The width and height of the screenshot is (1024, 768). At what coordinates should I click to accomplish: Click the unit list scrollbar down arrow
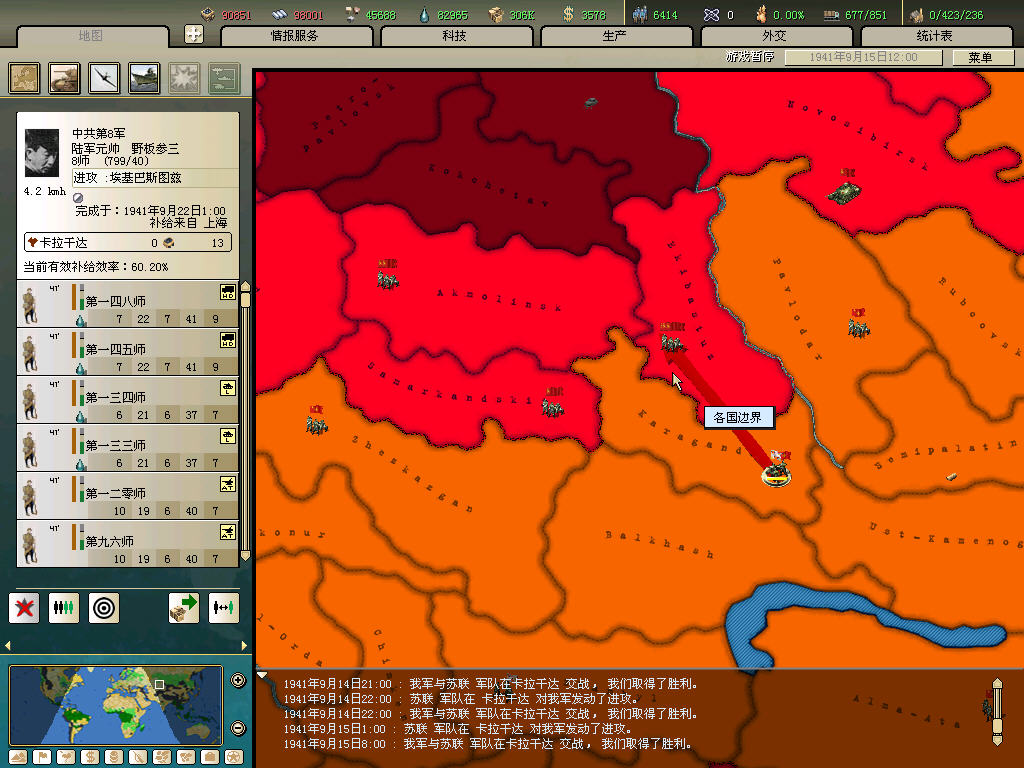tap(246, 556)
